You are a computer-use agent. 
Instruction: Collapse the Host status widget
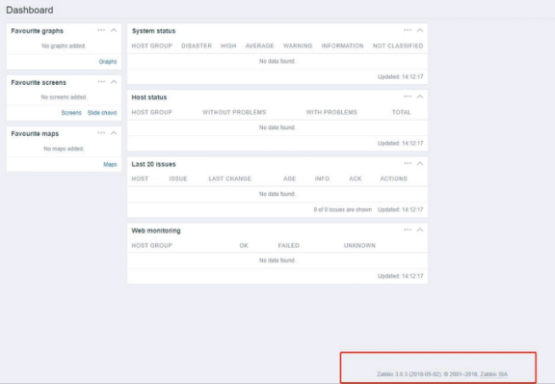(420, 97)
